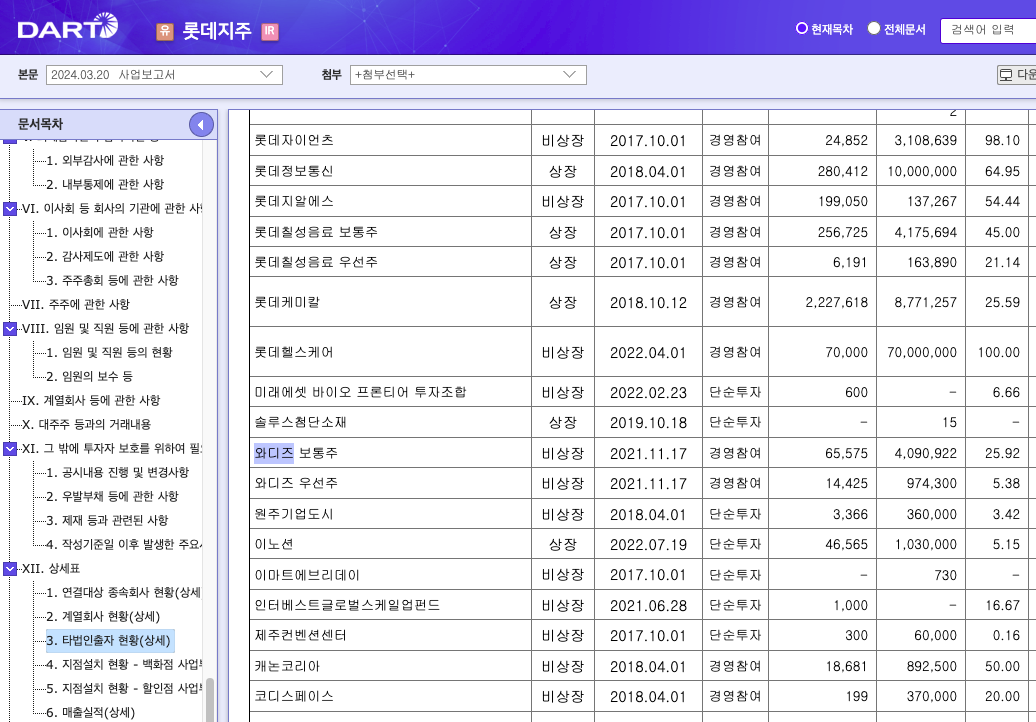Collapse the 문서목차 sidebar arrow icon

(x=200, y=124)
